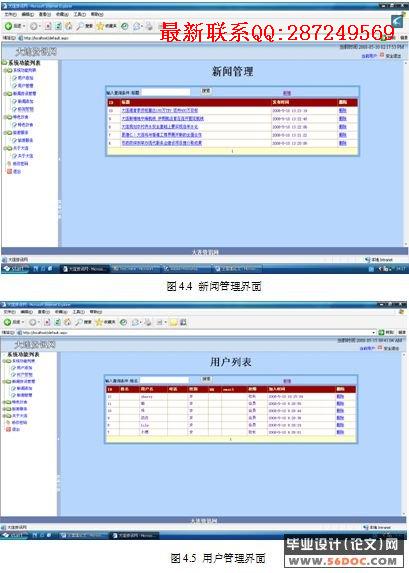Image resolution: width=409 pixels, height=573 pixels.
Task: Click the Start button below the 用户列表 window
Action: [x=15, y=535]
